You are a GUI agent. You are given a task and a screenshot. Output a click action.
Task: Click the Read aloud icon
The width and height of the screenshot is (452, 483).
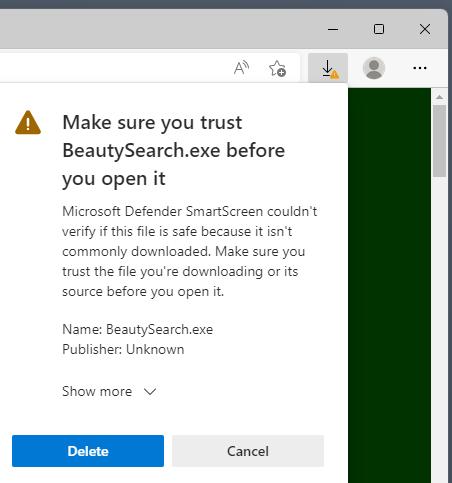[241, 68]
